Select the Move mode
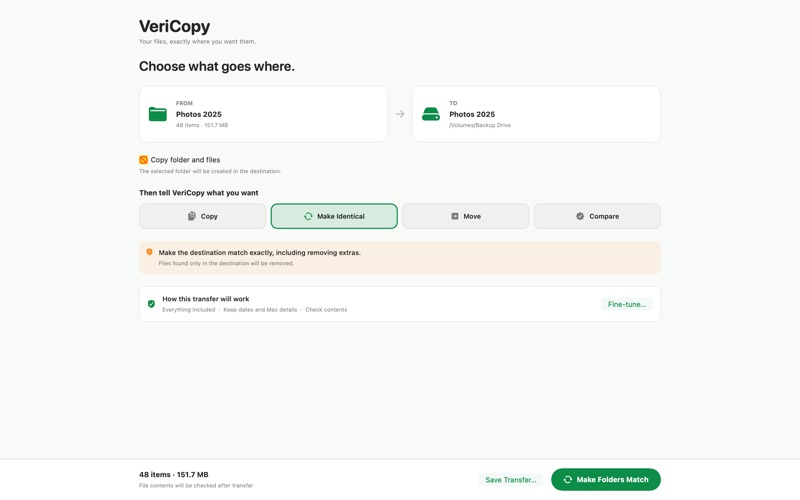The width and height of the screenshot is (800, 500). click(x=465, y=216)
